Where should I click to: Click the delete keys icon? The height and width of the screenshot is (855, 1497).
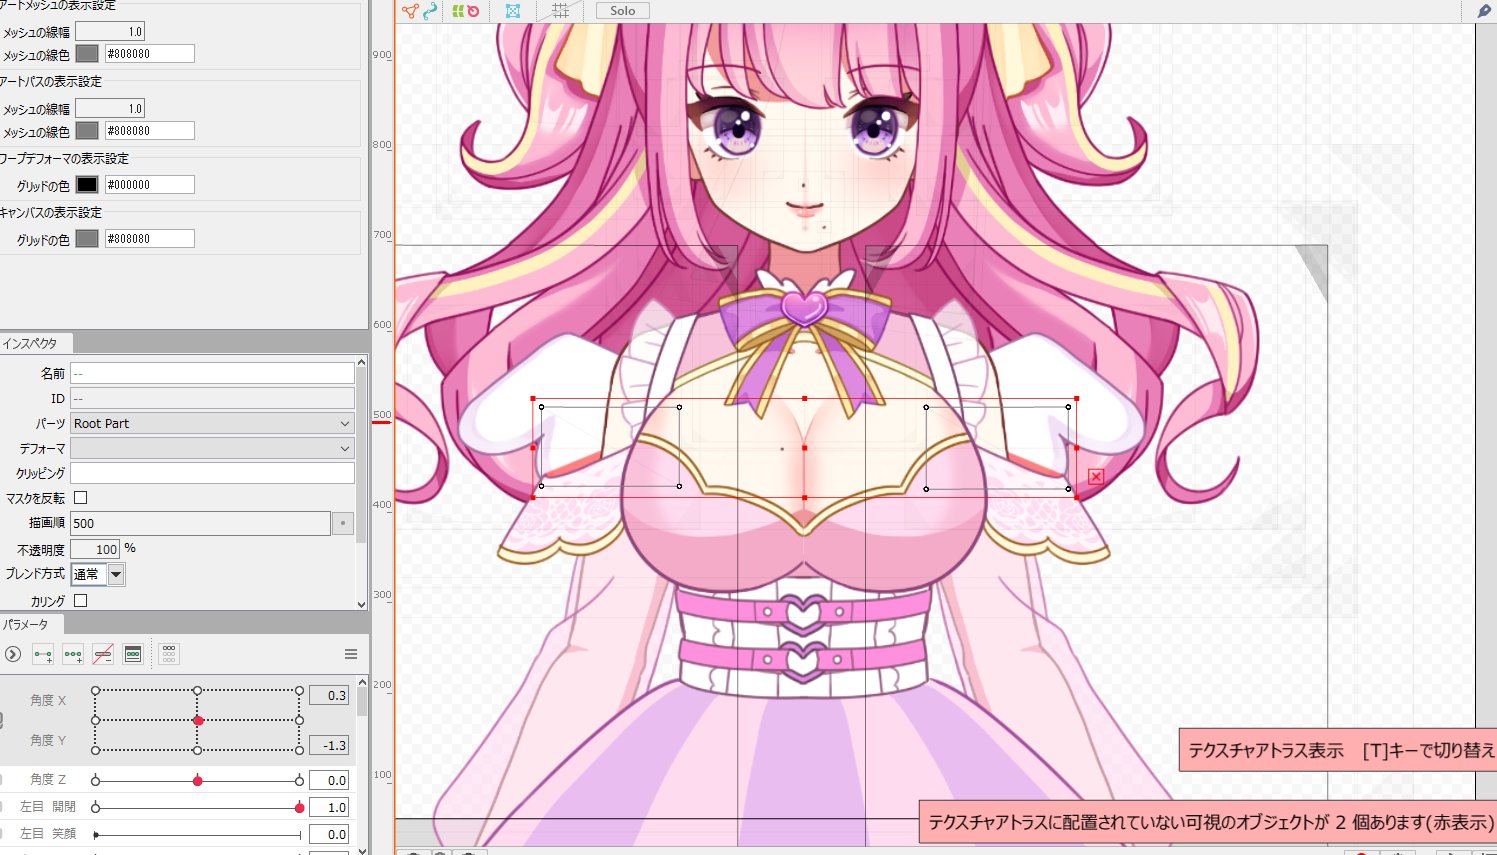pos(103,654)
